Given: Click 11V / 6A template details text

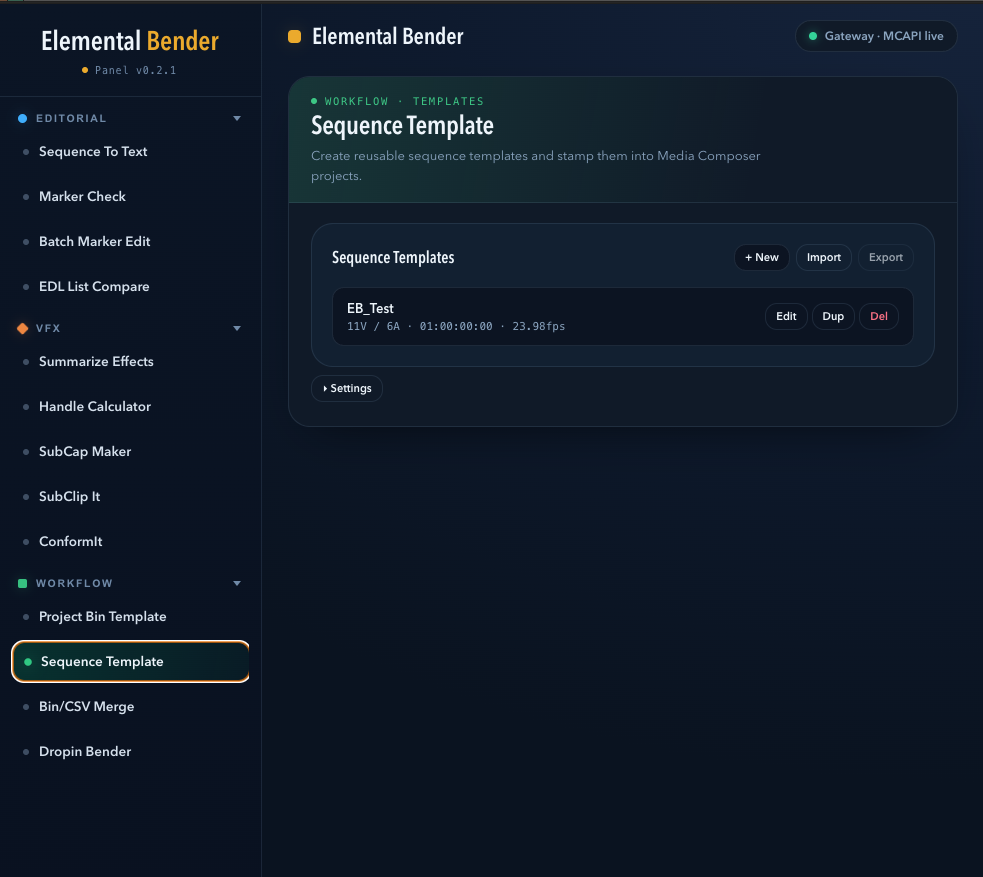Looking at the screenshot, I should tap(456, 327).
